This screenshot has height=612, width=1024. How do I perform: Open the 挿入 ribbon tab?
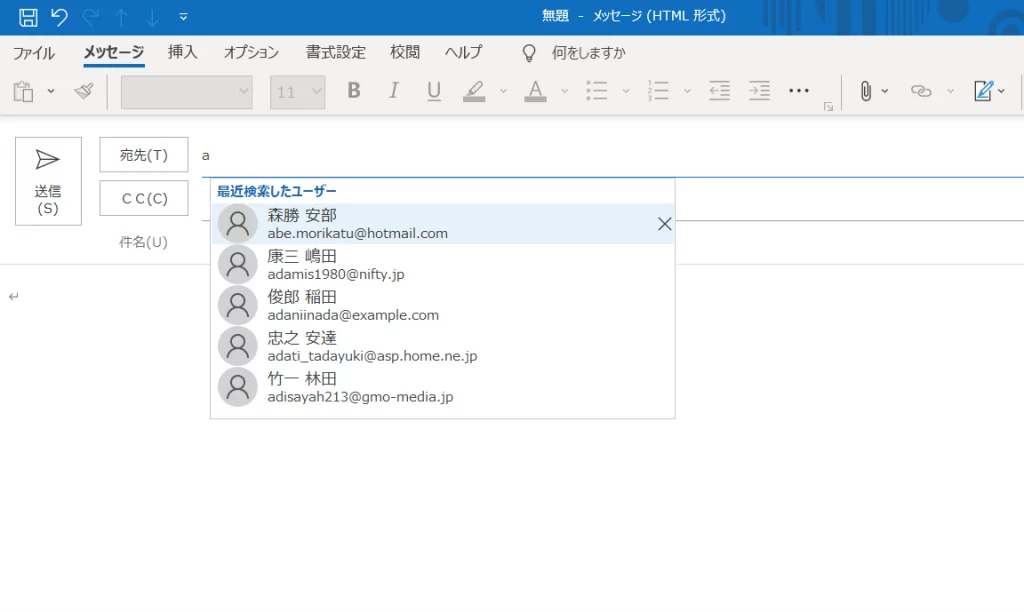(x=183, y=52)
